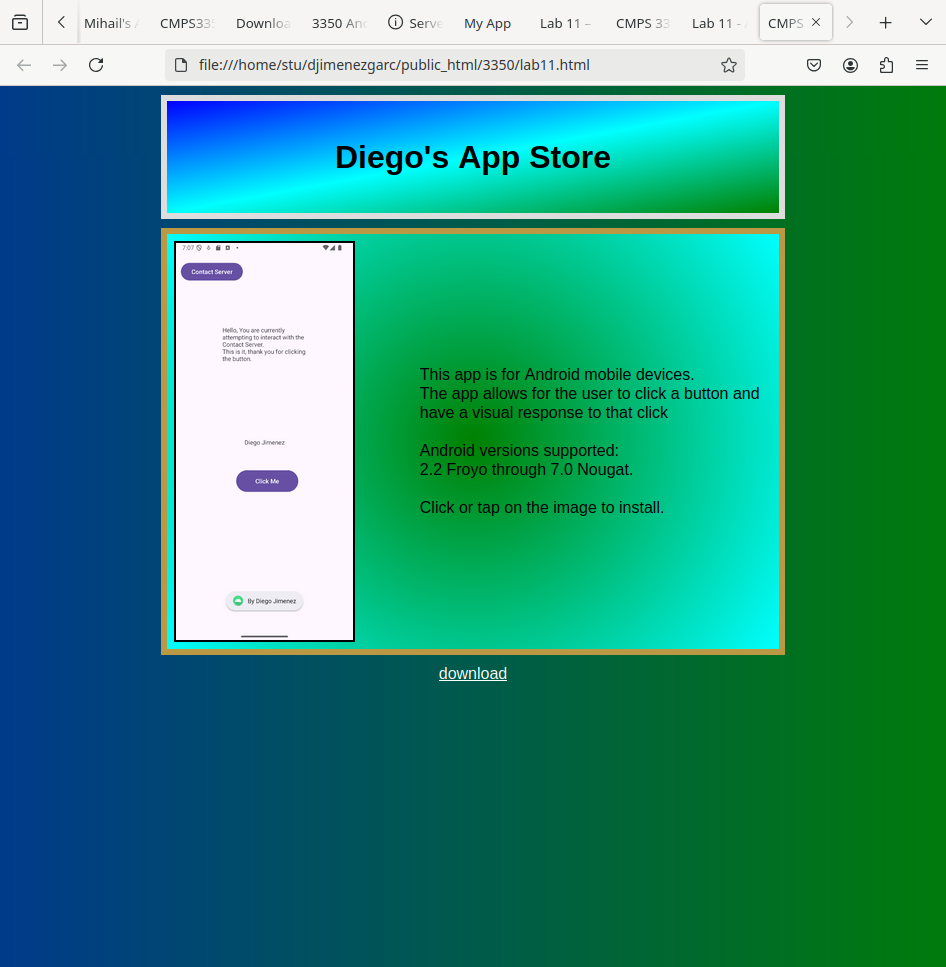Open the Pocket save icon
Image resolution: width=946 pixels, height=967 pixels.
click(814, 65)
